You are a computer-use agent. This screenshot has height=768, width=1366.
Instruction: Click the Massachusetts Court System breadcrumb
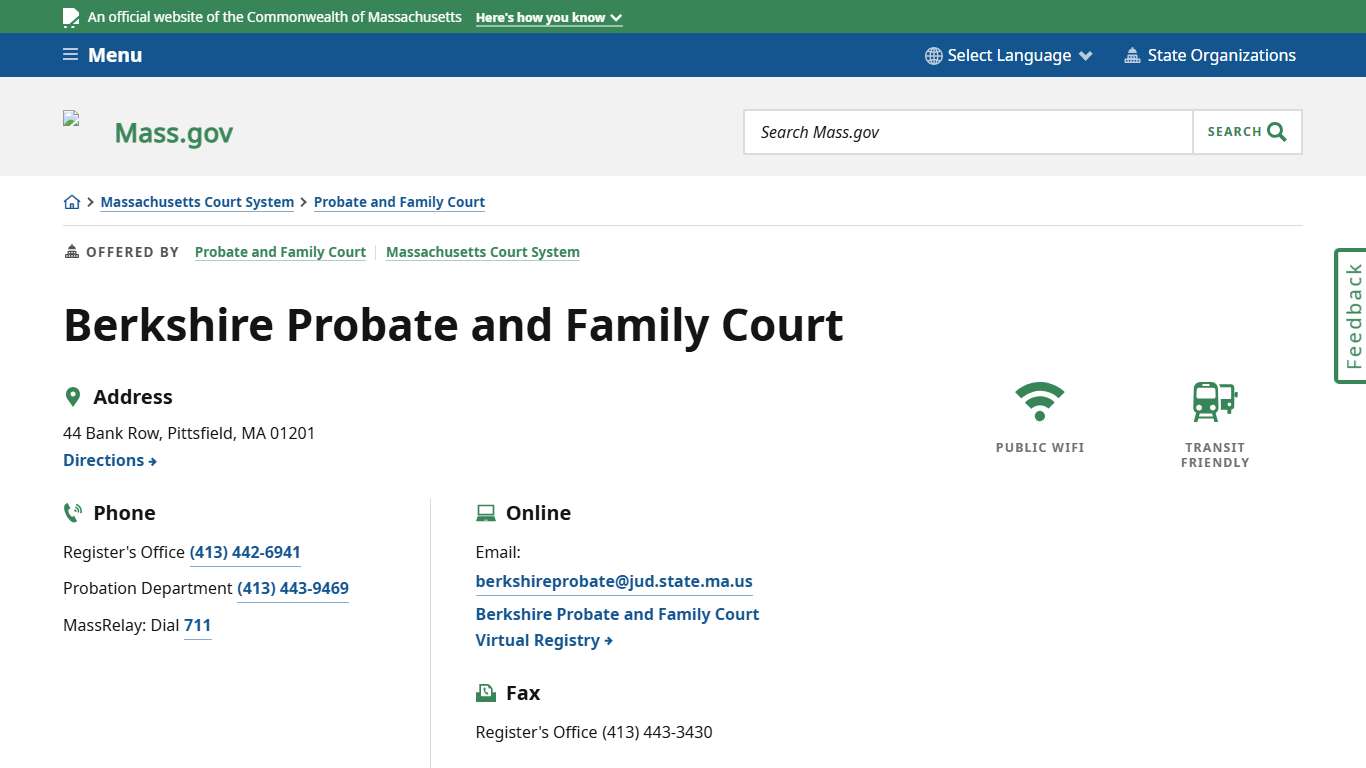[x=197, y=202]
